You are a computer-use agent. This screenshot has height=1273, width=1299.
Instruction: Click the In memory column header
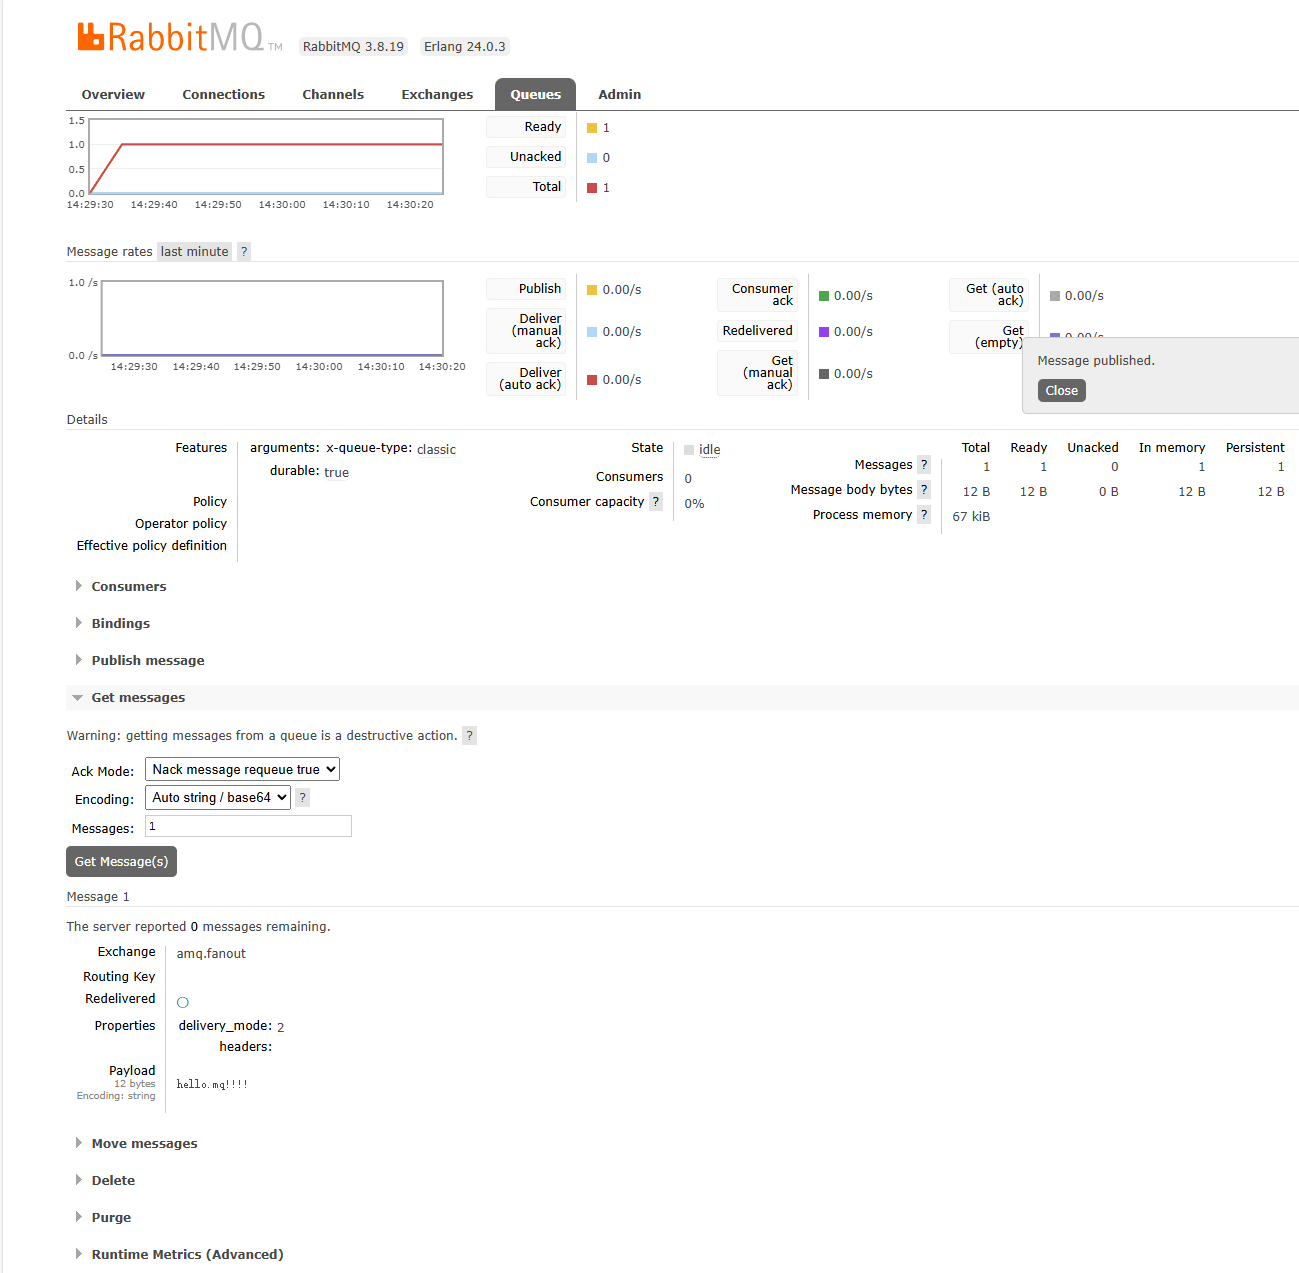pyautogui.click(x=1172, y=448)
